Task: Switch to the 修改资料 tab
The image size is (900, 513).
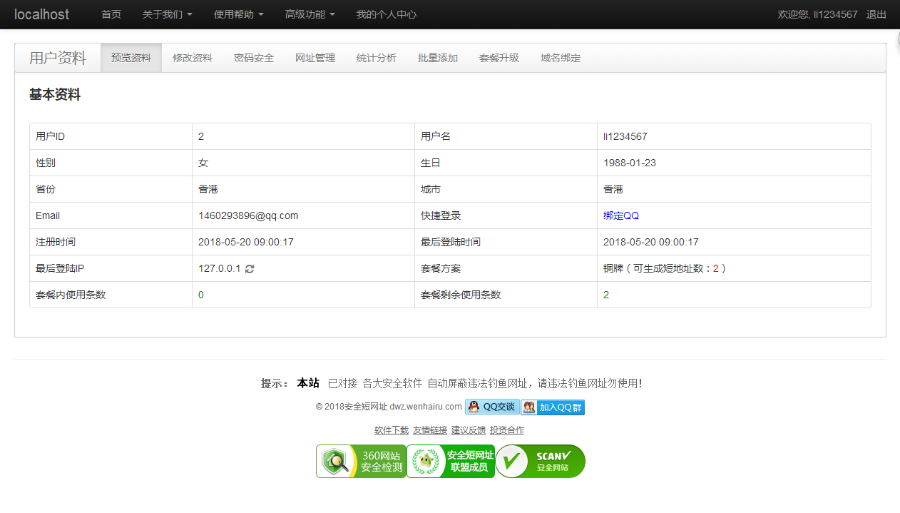Action: tap(192, 58)
